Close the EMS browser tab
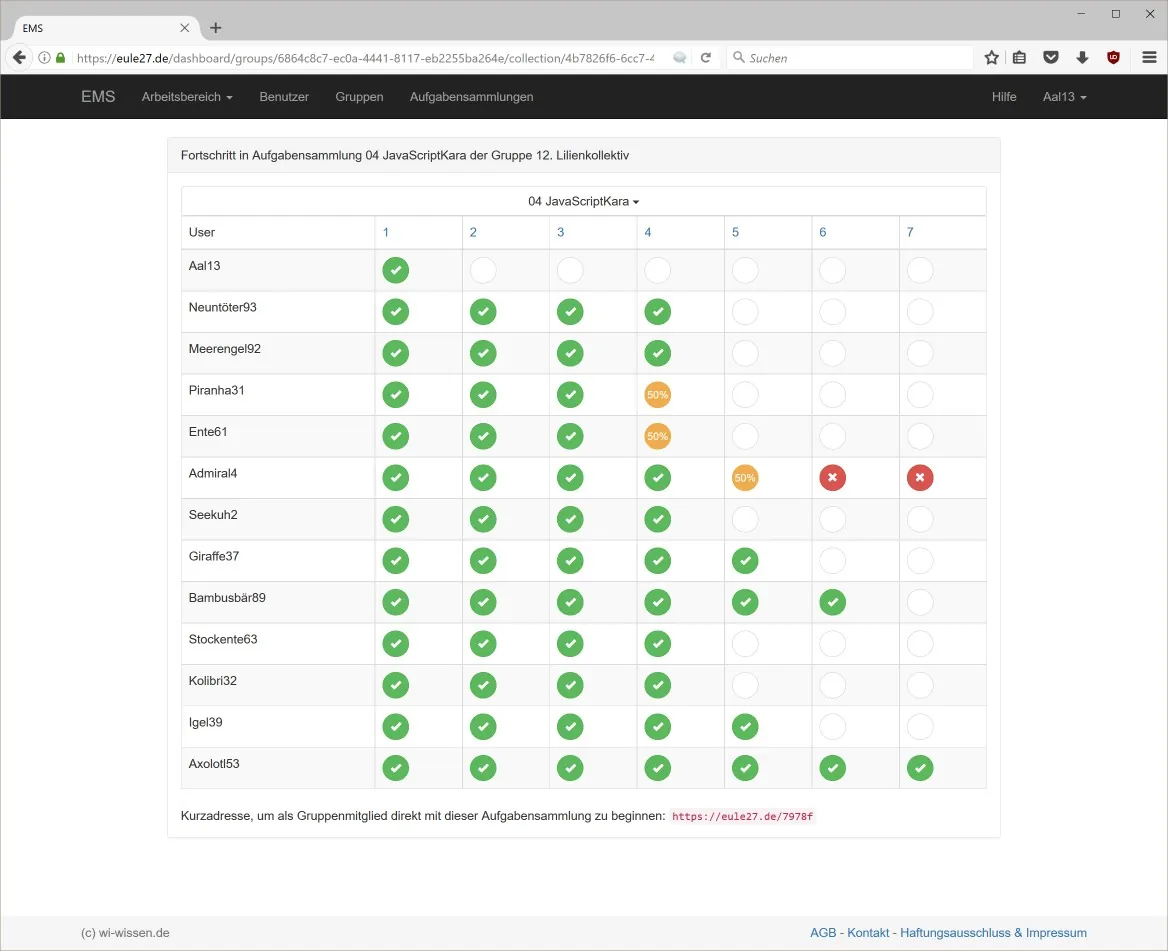 coord(185,28)
